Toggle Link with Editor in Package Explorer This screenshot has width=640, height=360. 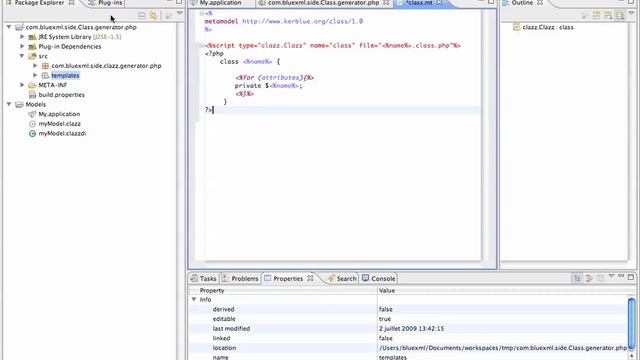click(153, 16)
